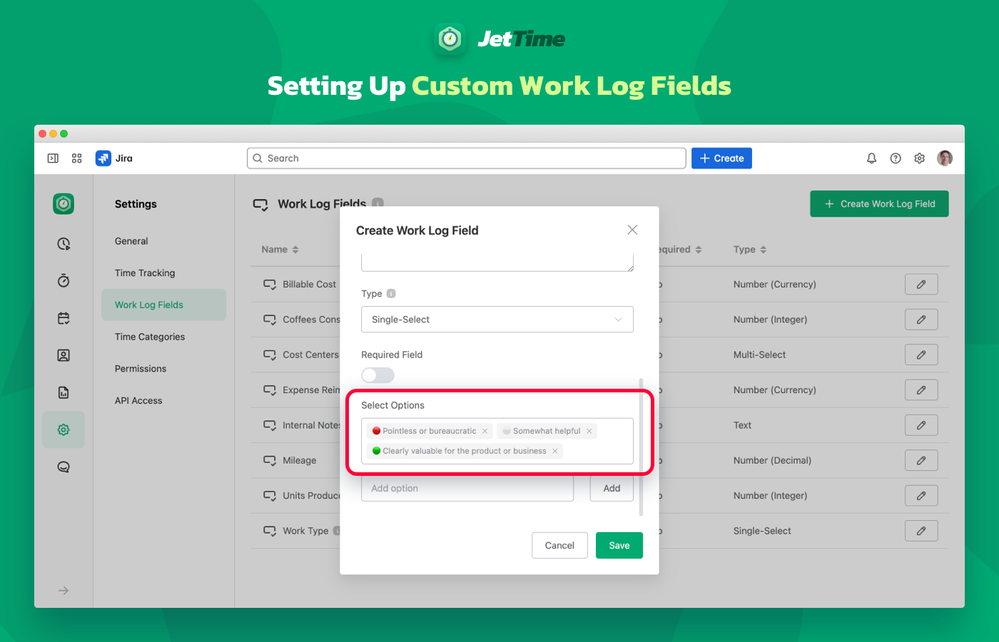Remove the Clearly valuable option tag

coord(555,451)
